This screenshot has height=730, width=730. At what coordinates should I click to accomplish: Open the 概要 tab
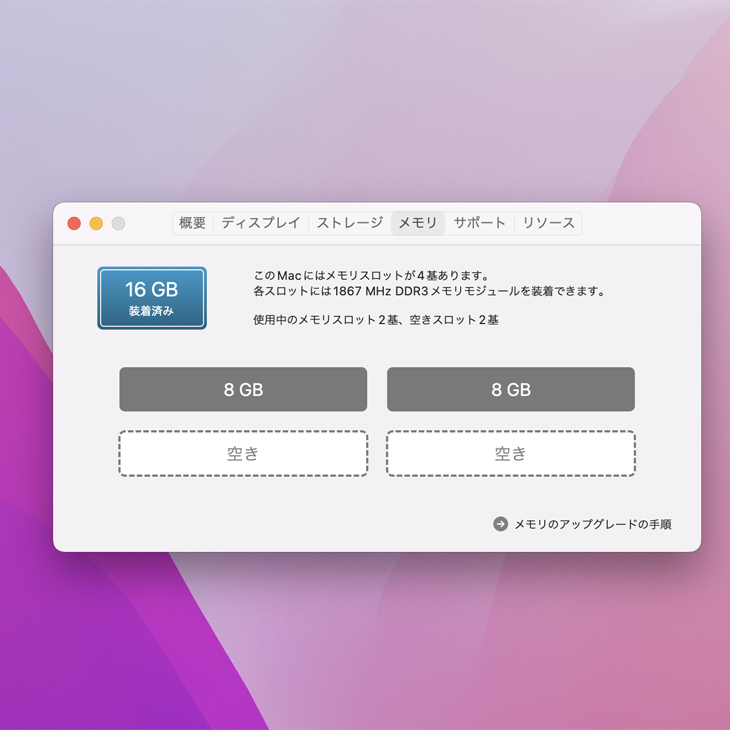(192, 223)
